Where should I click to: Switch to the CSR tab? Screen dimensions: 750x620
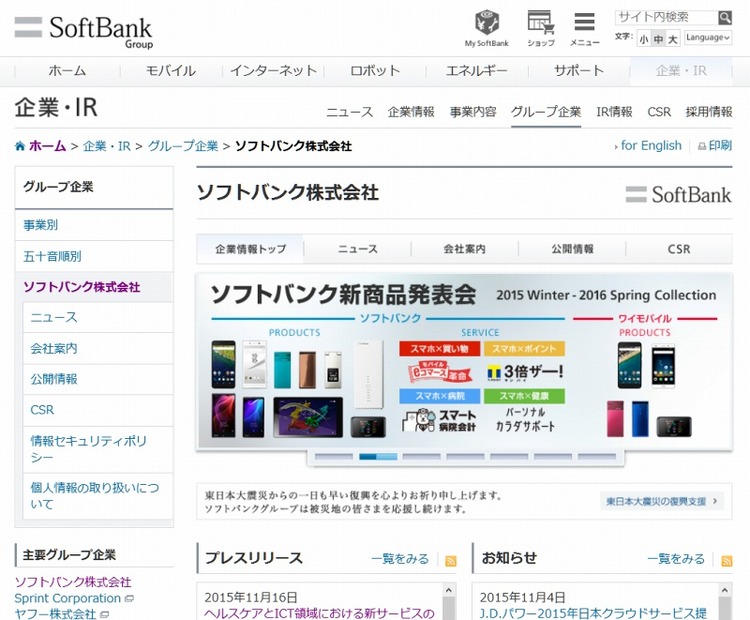click(679, 249)
